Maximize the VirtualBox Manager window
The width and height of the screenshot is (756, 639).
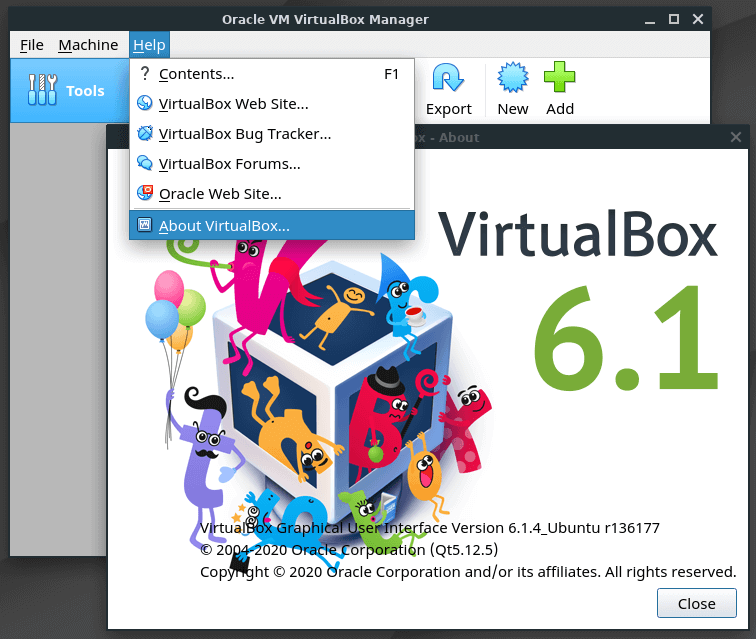[673, 18]
